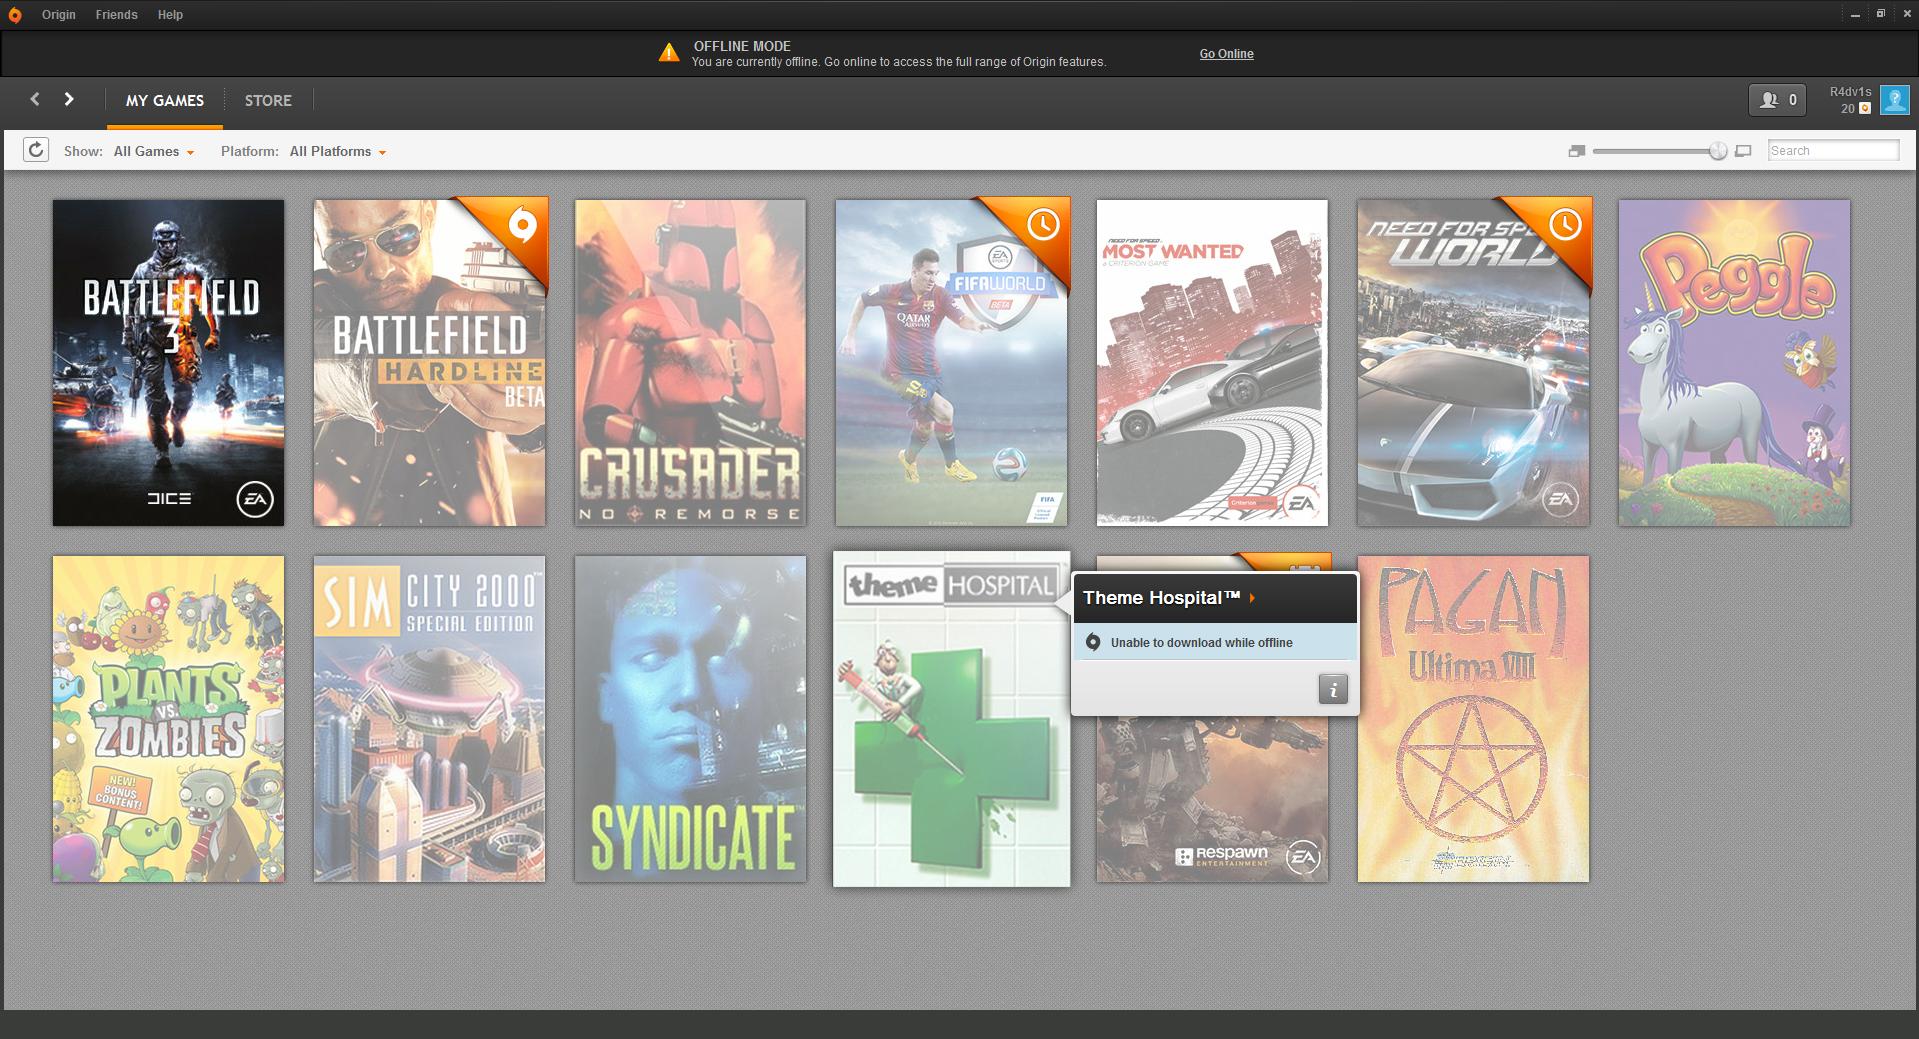Screen dimensions: 1919x1039
Task: Click the offline mode warning icon
Action: pos(669,52)
